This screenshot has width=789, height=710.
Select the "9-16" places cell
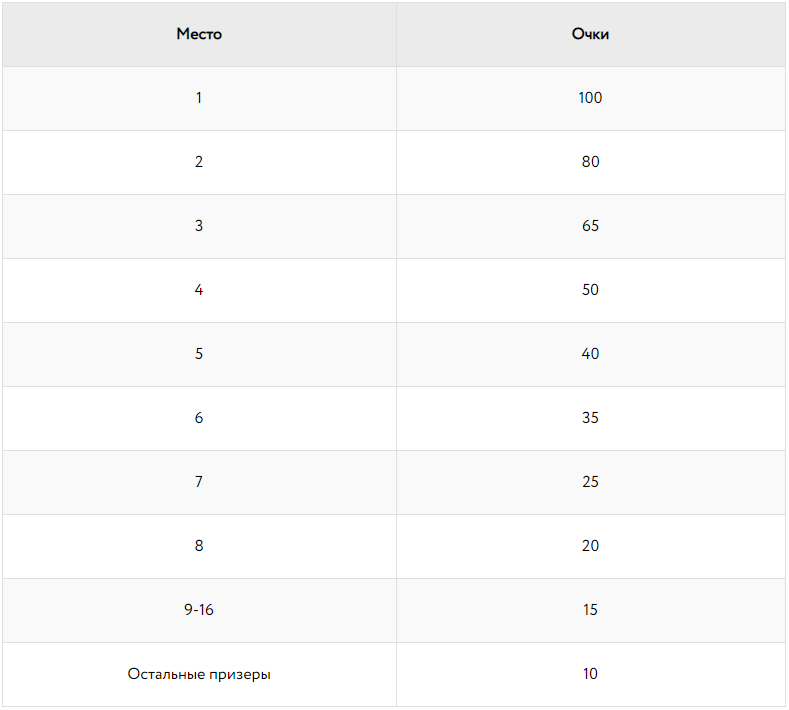[199, 610]
